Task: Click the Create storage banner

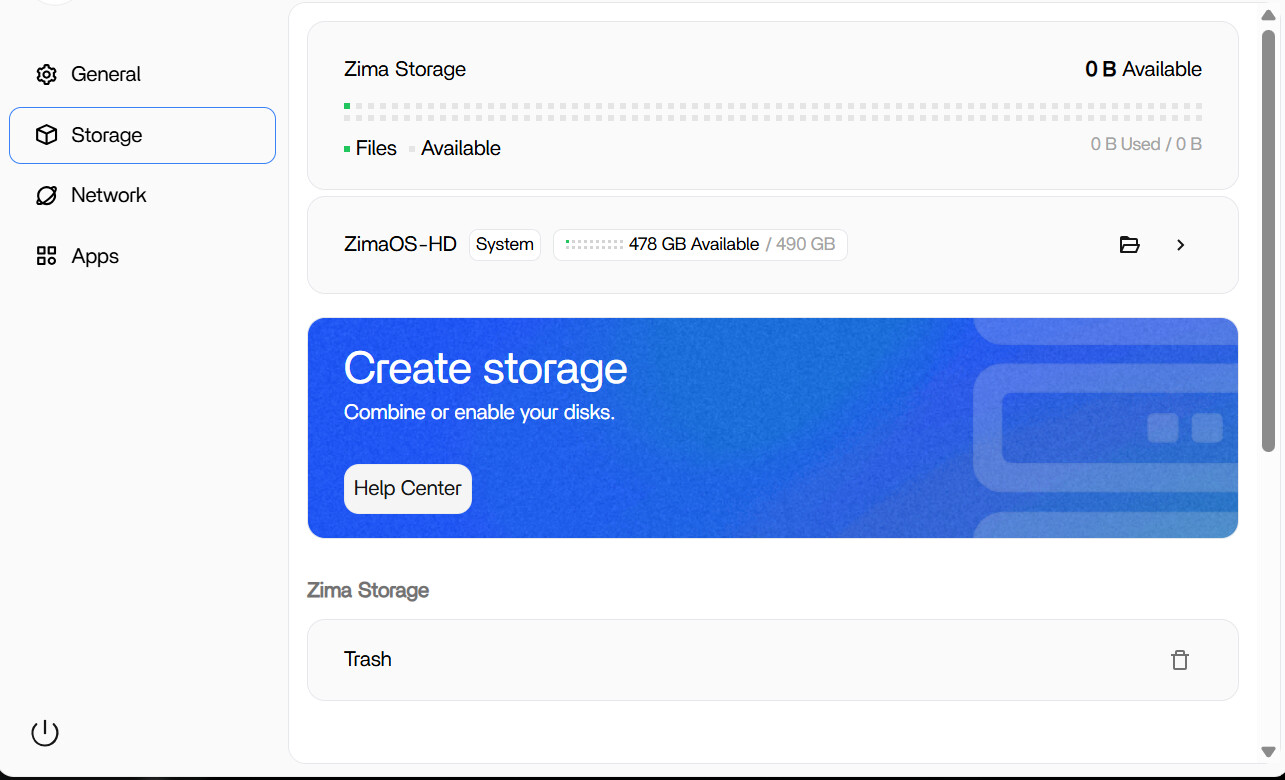Action: click(773, 428)
